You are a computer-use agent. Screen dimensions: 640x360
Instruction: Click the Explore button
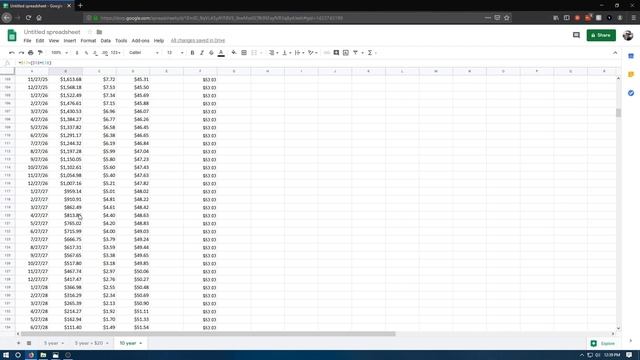click(603, 343)
